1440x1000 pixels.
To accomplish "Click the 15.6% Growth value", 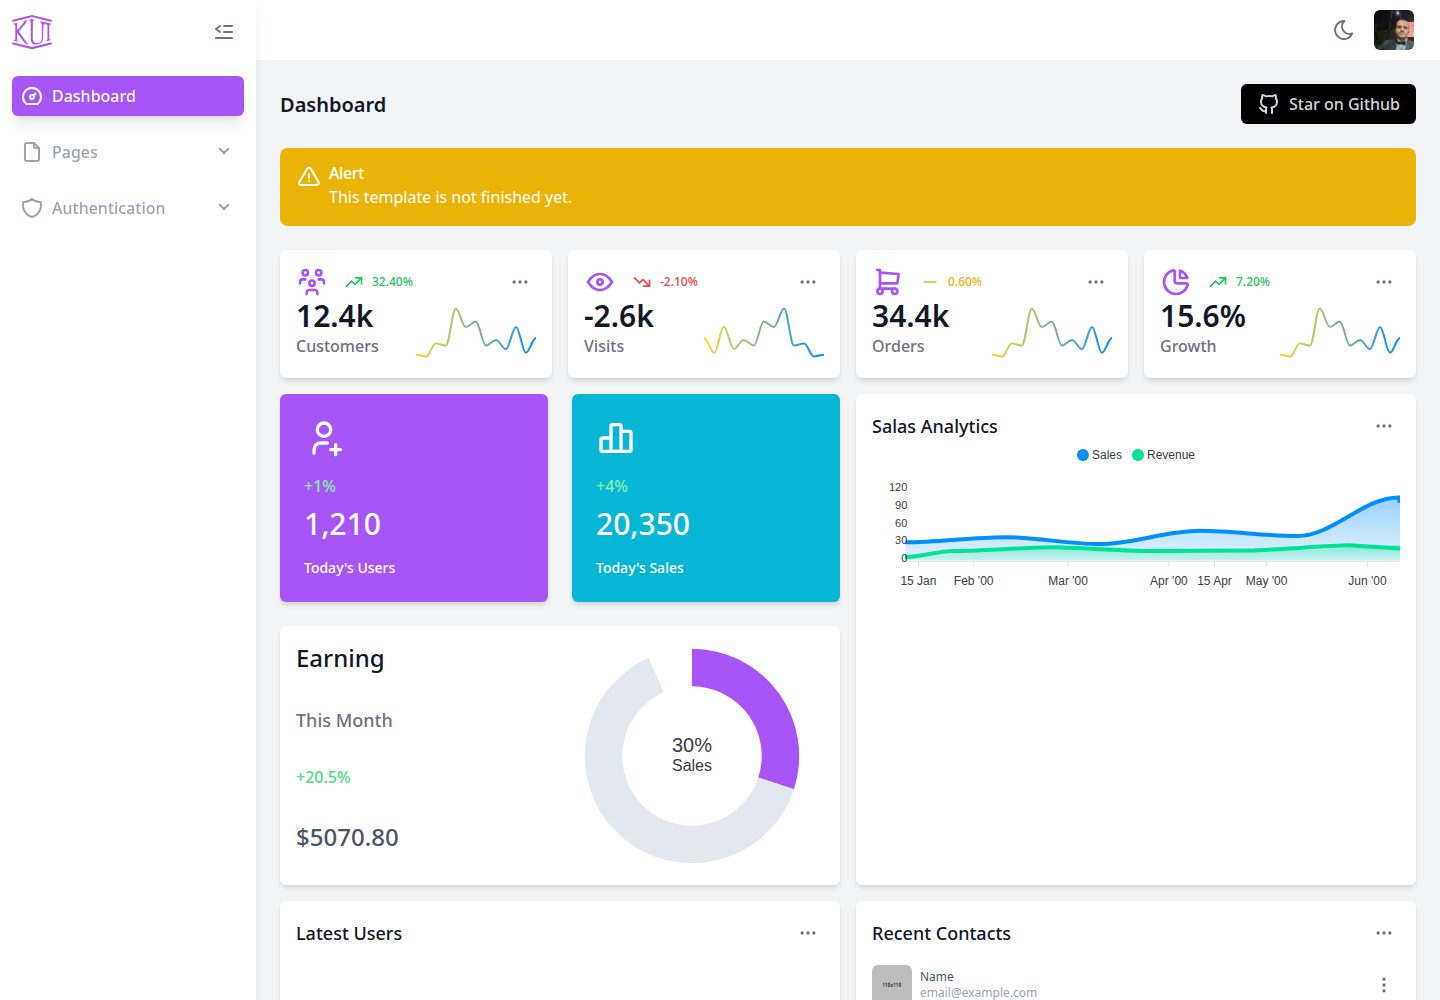I will [x=1203, y=316].
